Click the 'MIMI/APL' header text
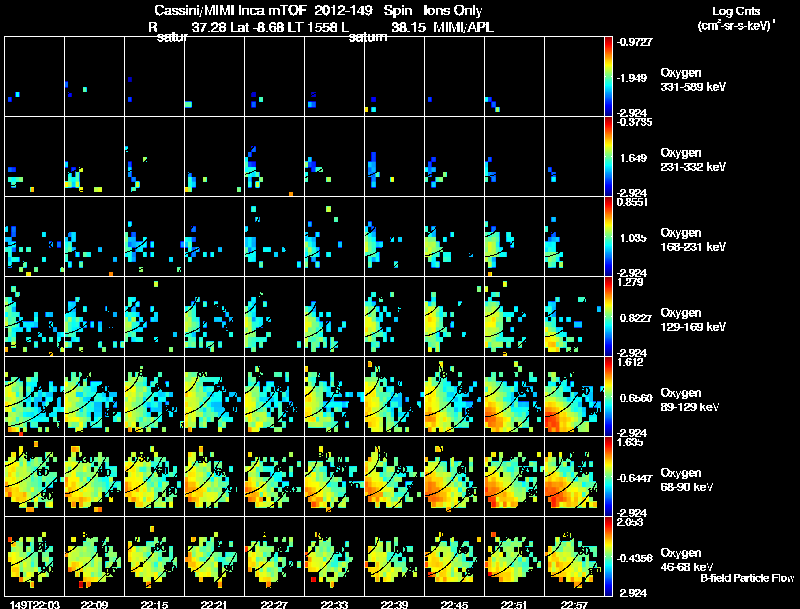This screenshot has height=609, width=800. [463, 27]
